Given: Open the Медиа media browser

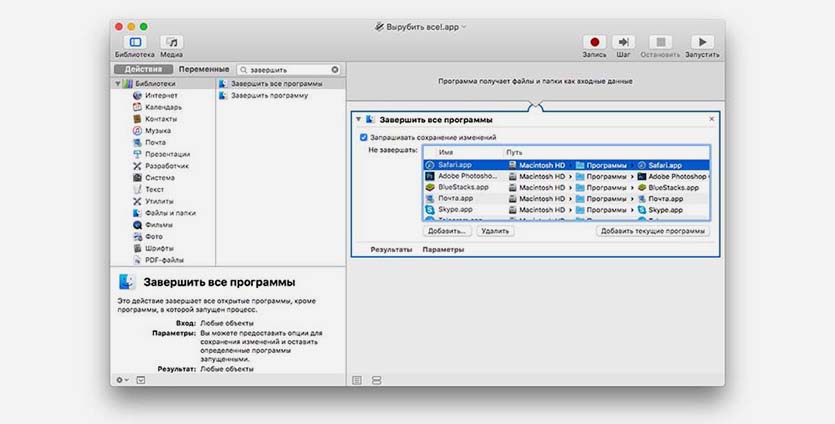Looking at the screenshot, I should point(171,42).
